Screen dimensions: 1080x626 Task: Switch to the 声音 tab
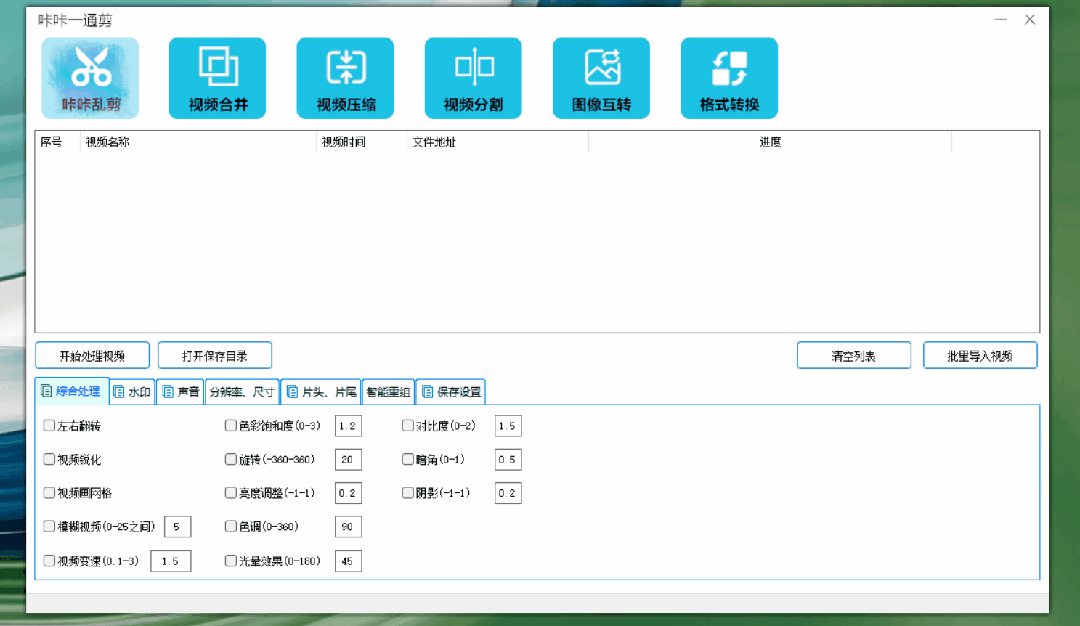click(180, 392)
